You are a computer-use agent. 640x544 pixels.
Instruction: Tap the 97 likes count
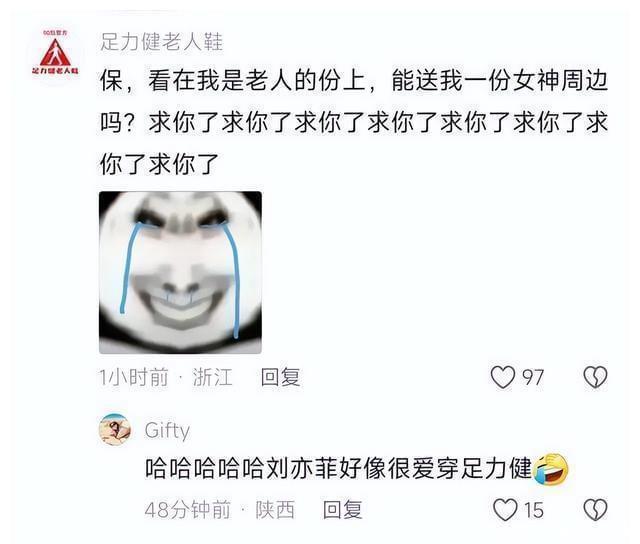pyautogui.click(x=533, y=377)
